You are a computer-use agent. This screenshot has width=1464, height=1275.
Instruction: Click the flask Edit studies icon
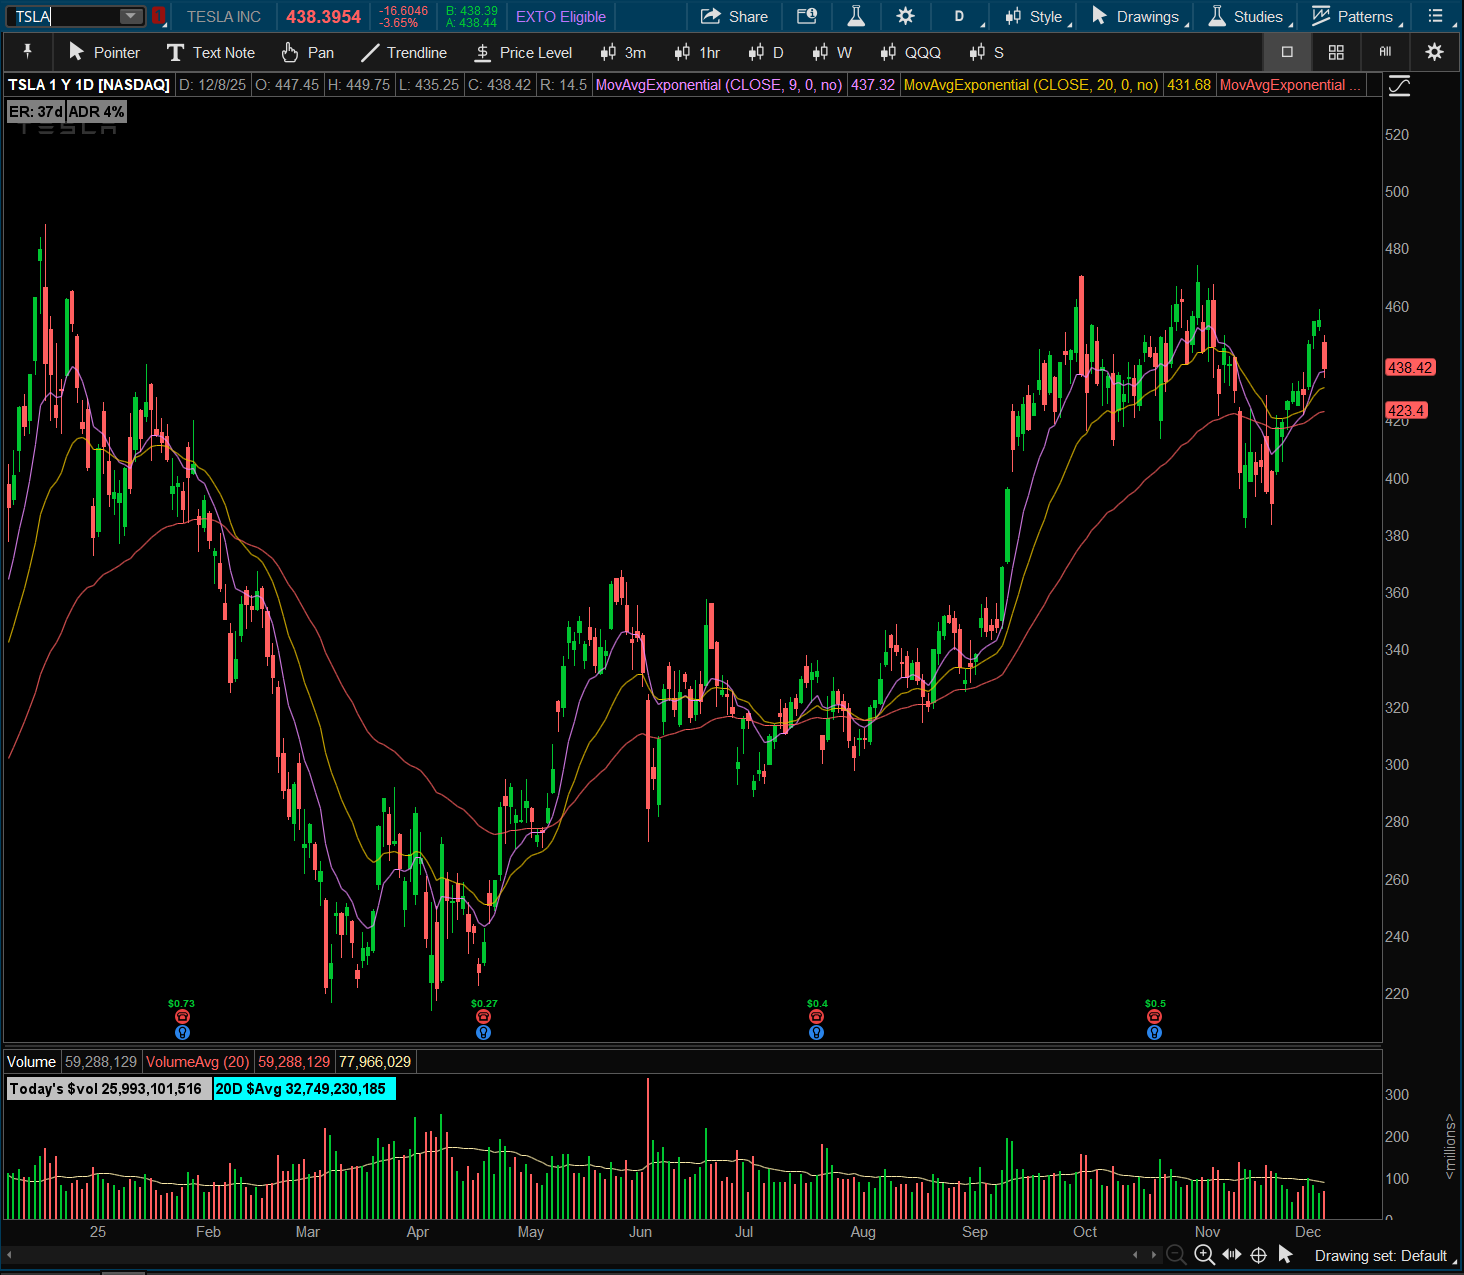[856, 16]
